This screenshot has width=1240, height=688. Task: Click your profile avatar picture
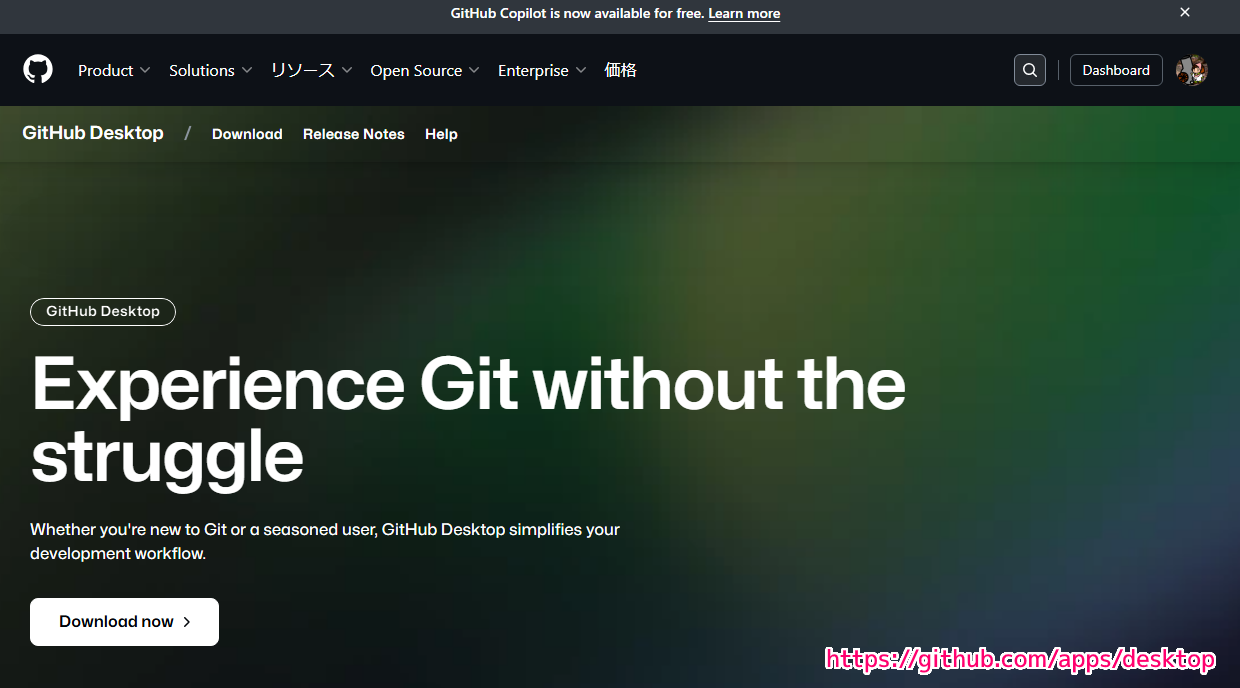coord(1191,69)
